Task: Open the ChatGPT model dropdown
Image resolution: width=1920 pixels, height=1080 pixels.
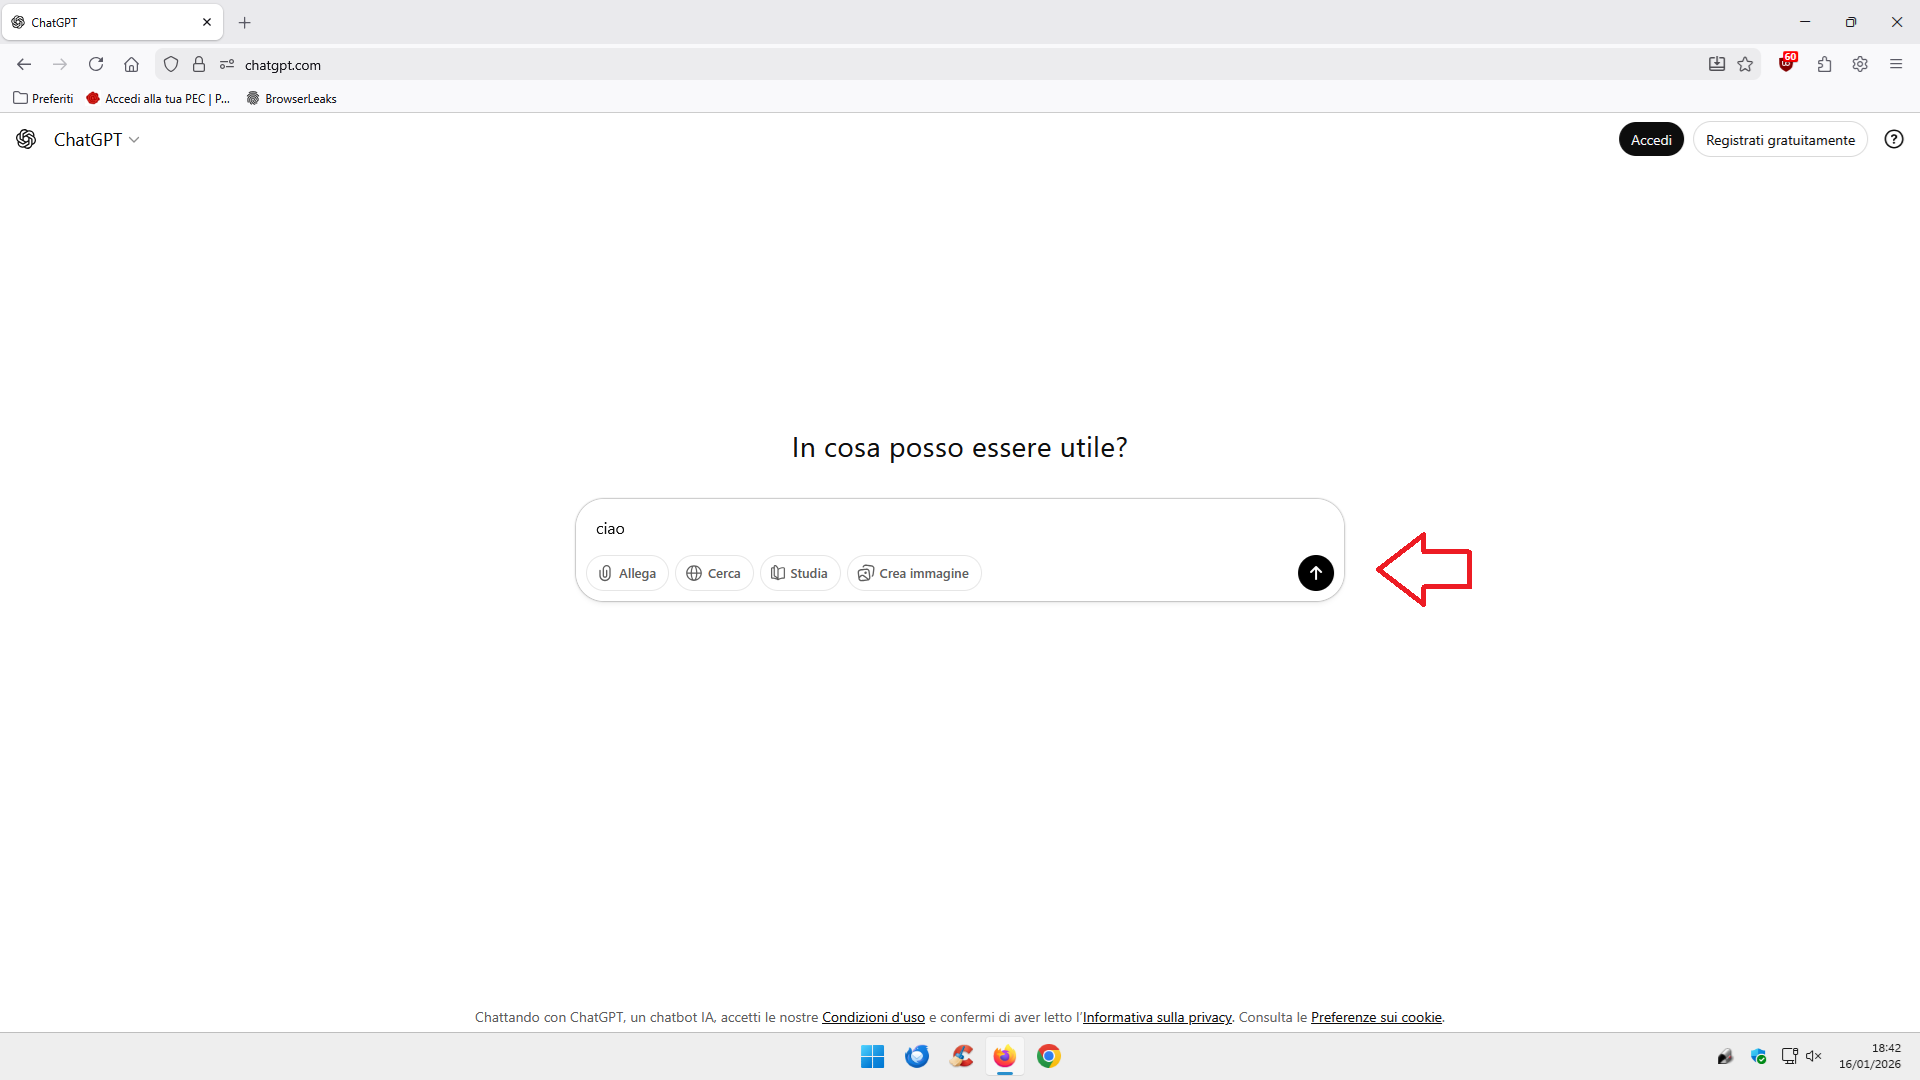Action: coord(96,140)
